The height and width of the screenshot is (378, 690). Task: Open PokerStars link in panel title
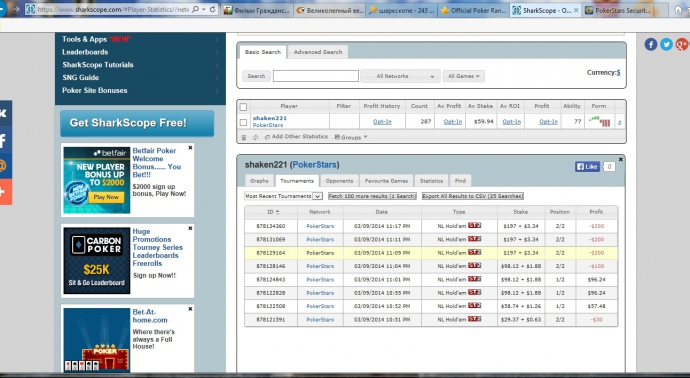coord(314,165)
